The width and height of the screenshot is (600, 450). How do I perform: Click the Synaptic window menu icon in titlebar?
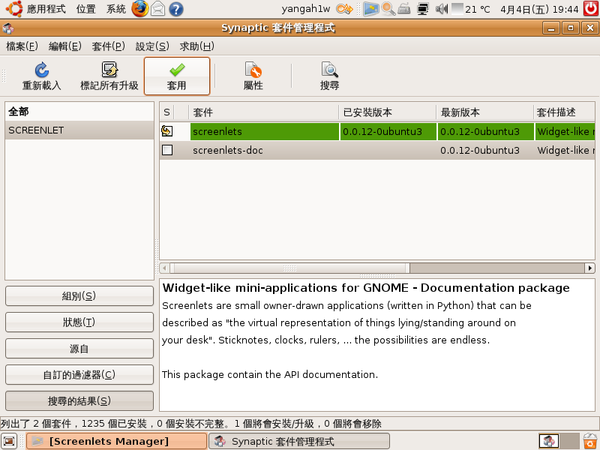click(x=8, y=28)
